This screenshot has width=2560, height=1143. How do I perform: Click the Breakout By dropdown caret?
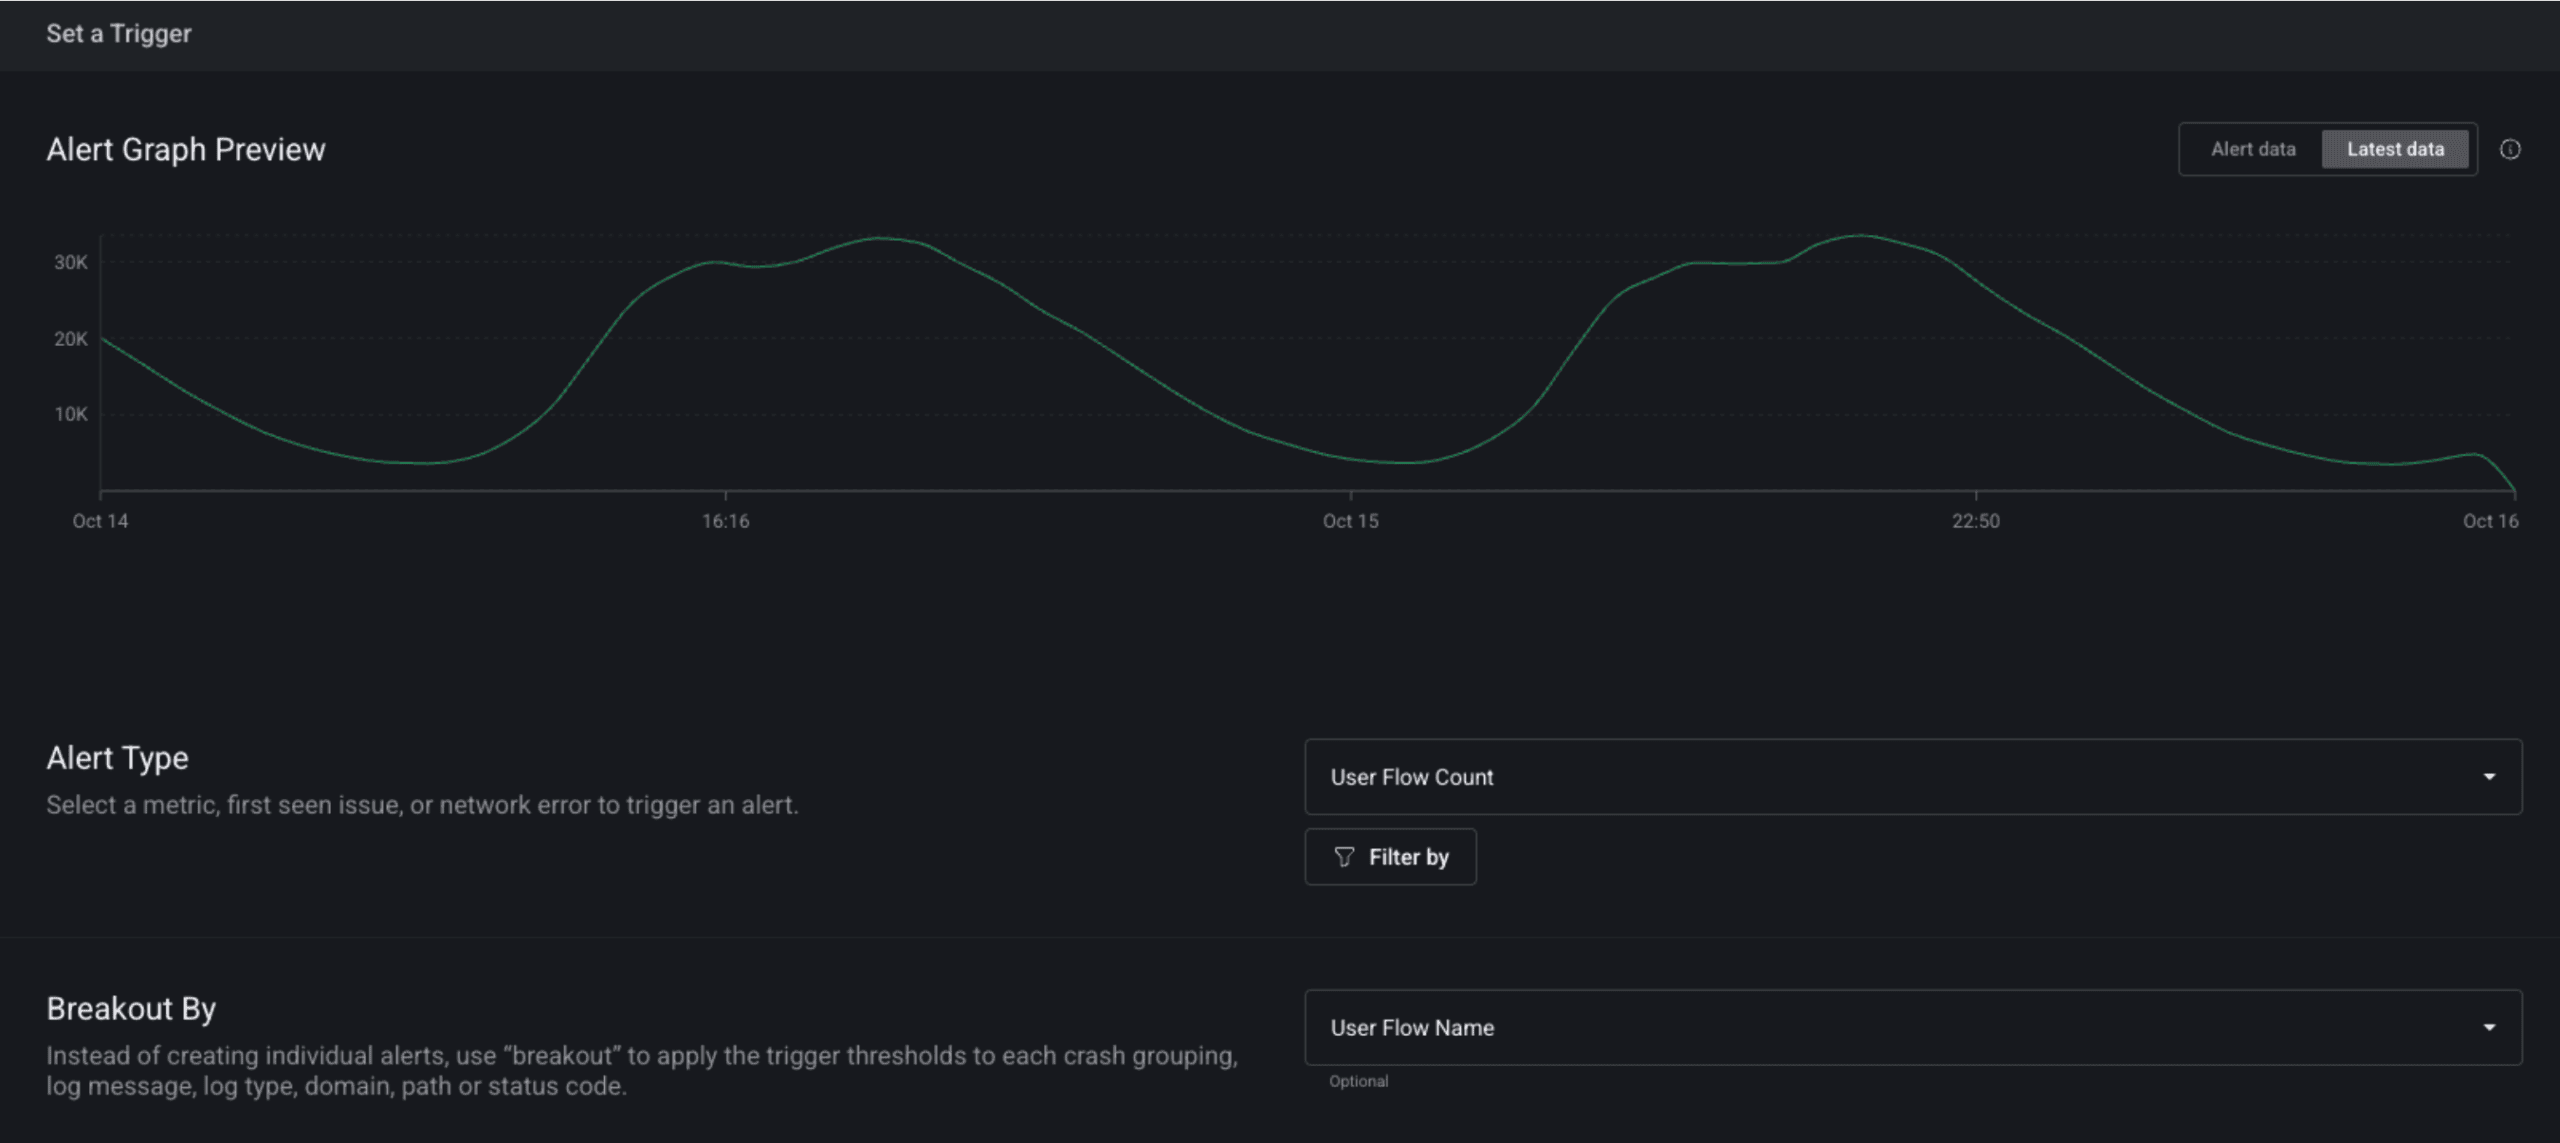click(x=2489, y=1028)
